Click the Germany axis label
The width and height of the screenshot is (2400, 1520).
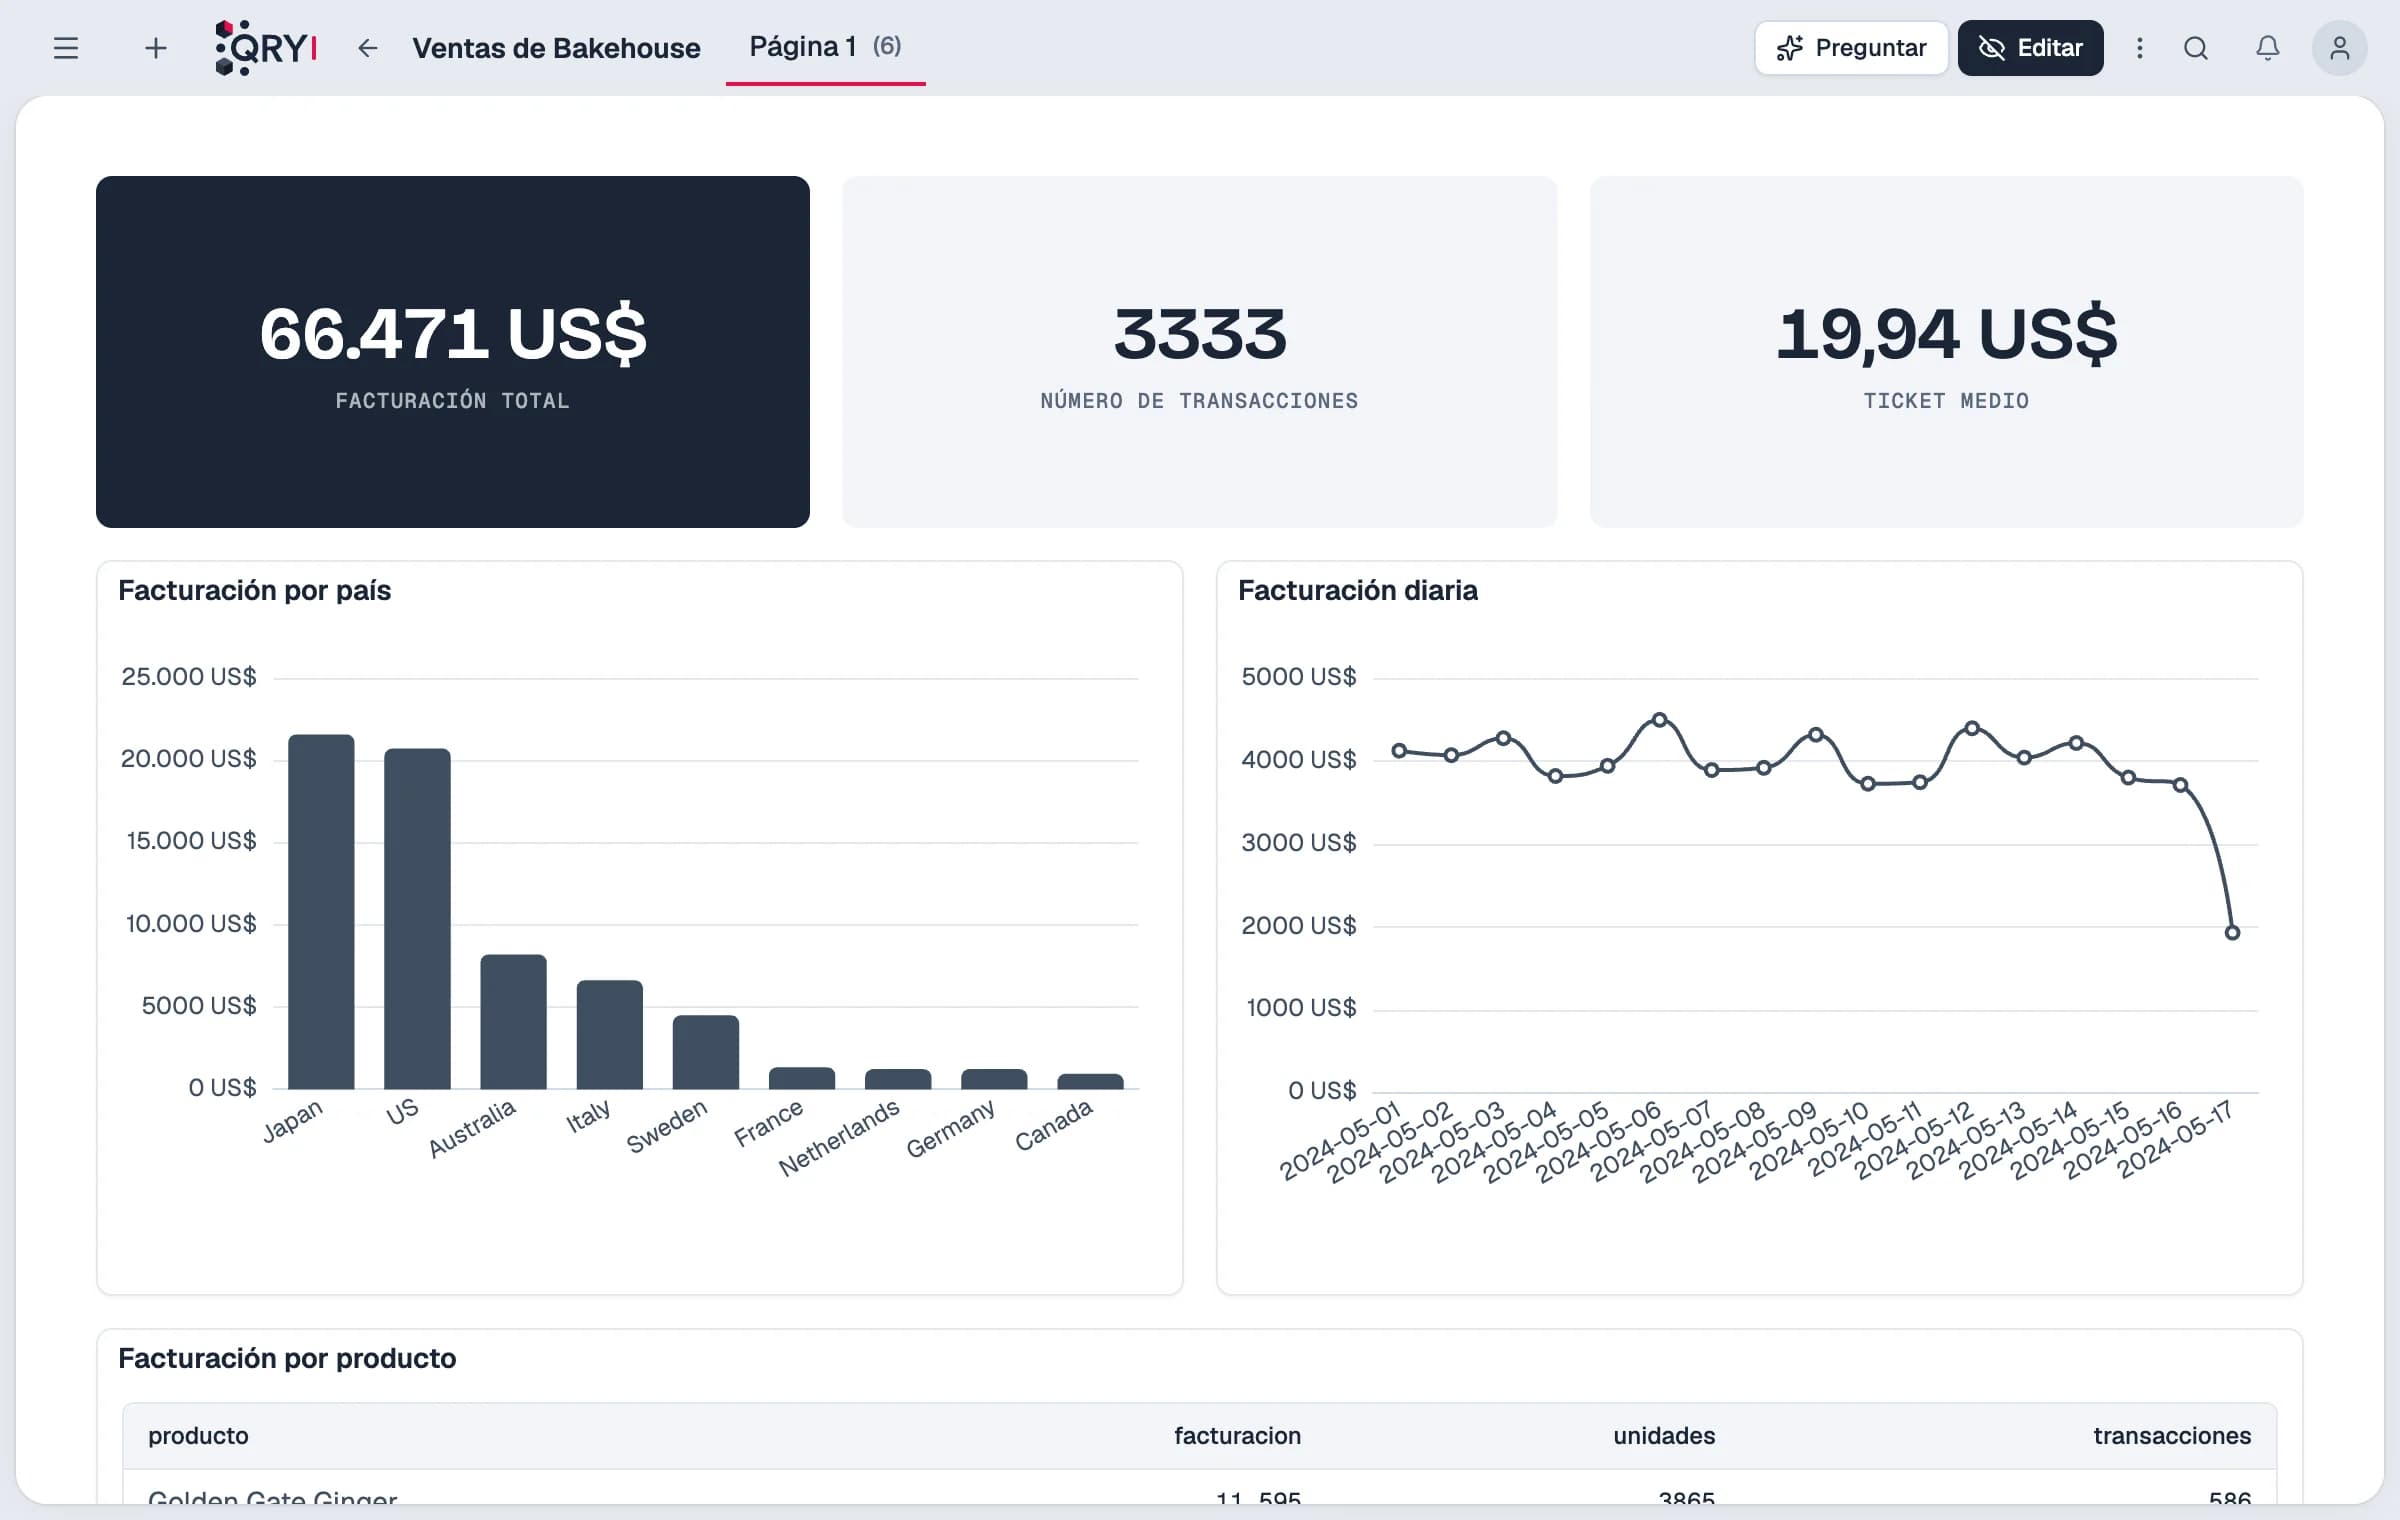pos(950,1128)
